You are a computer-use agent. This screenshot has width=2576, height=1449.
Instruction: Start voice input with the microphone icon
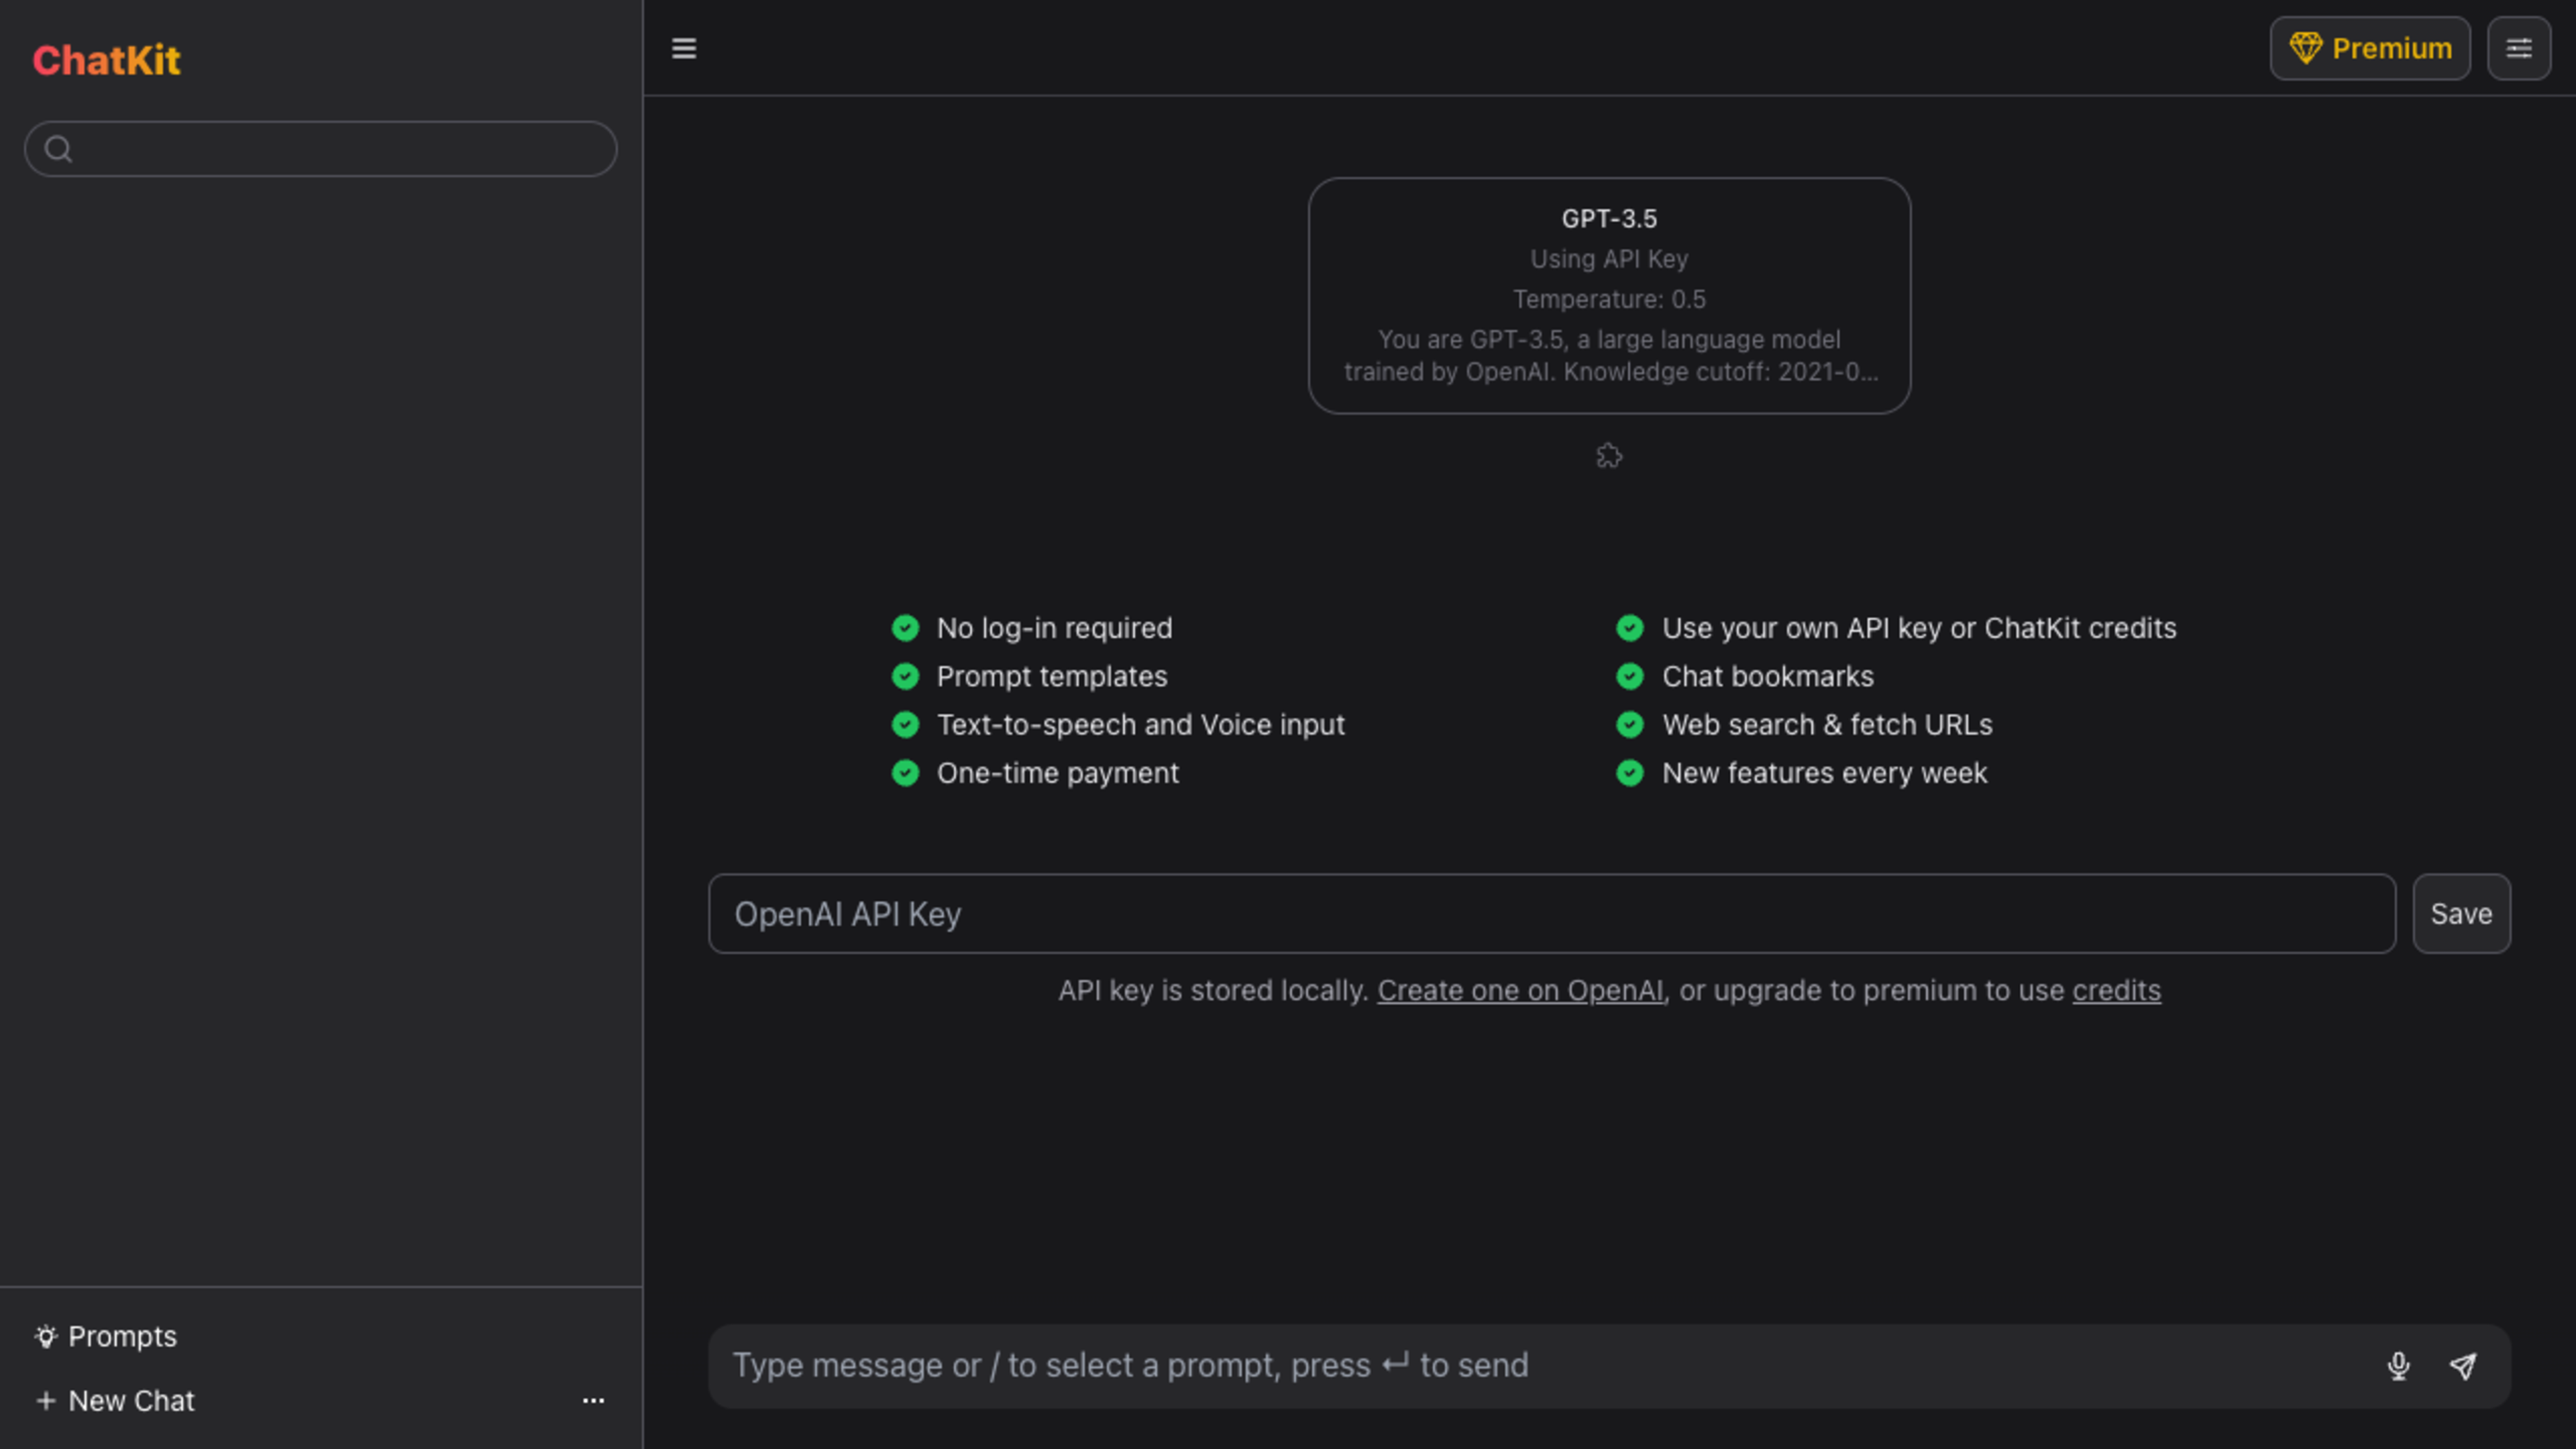tap(2398, 1366)
